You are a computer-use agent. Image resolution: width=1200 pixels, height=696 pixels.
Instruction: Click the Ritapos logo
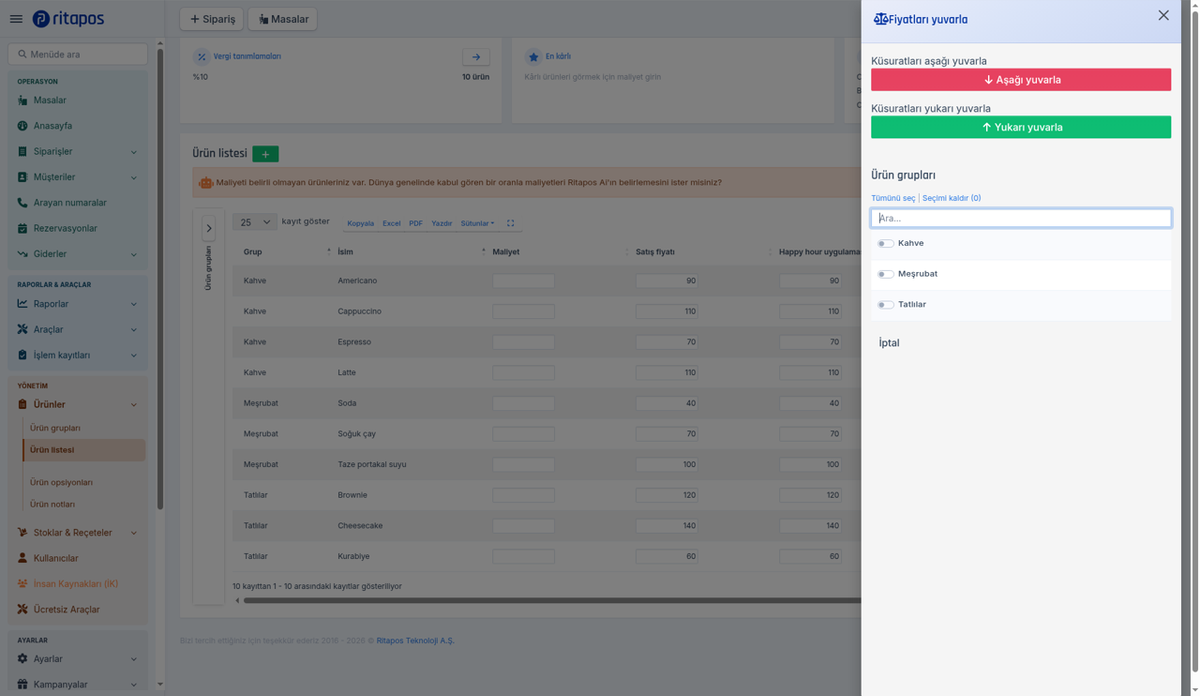click(x=68, y=19)
